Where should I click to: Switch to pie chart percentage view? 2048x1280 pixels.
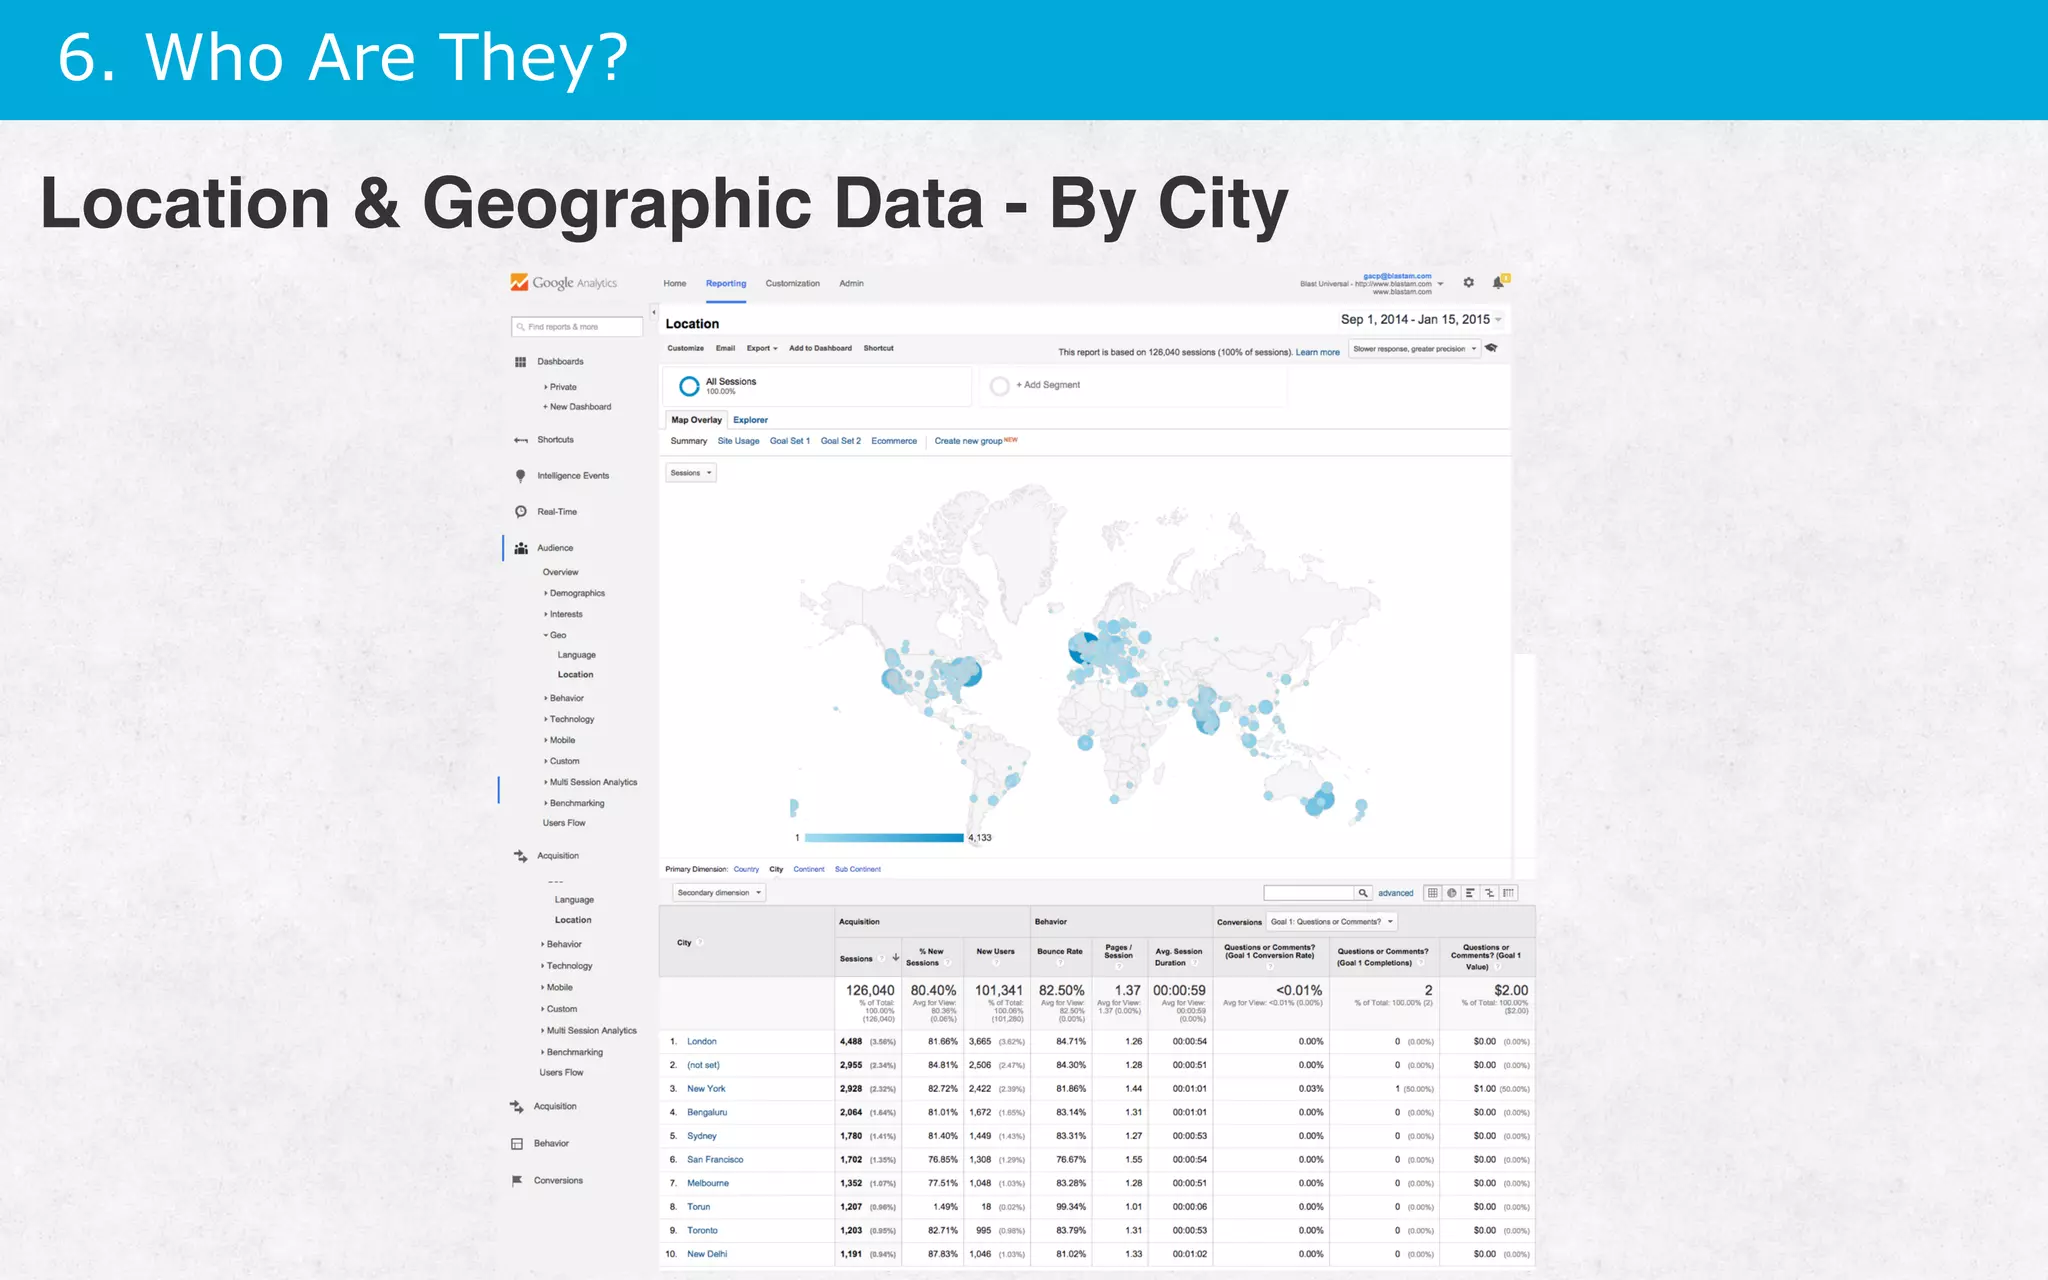(1451, 893)
